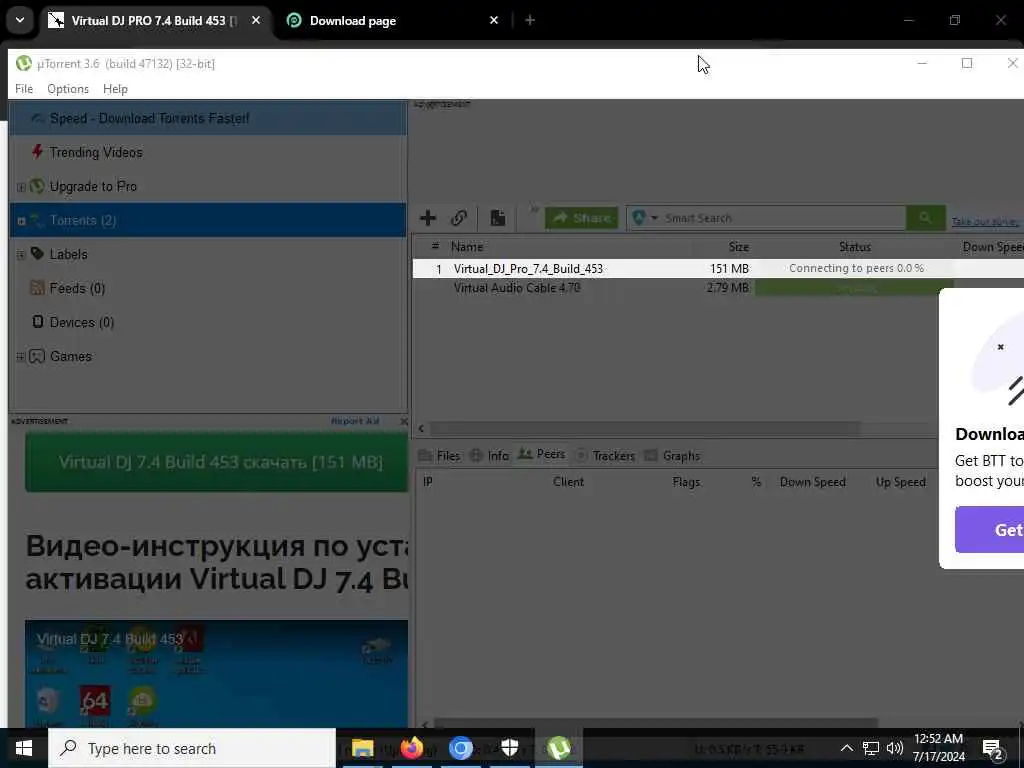Switch to the Peers tab

coord(541,454)
